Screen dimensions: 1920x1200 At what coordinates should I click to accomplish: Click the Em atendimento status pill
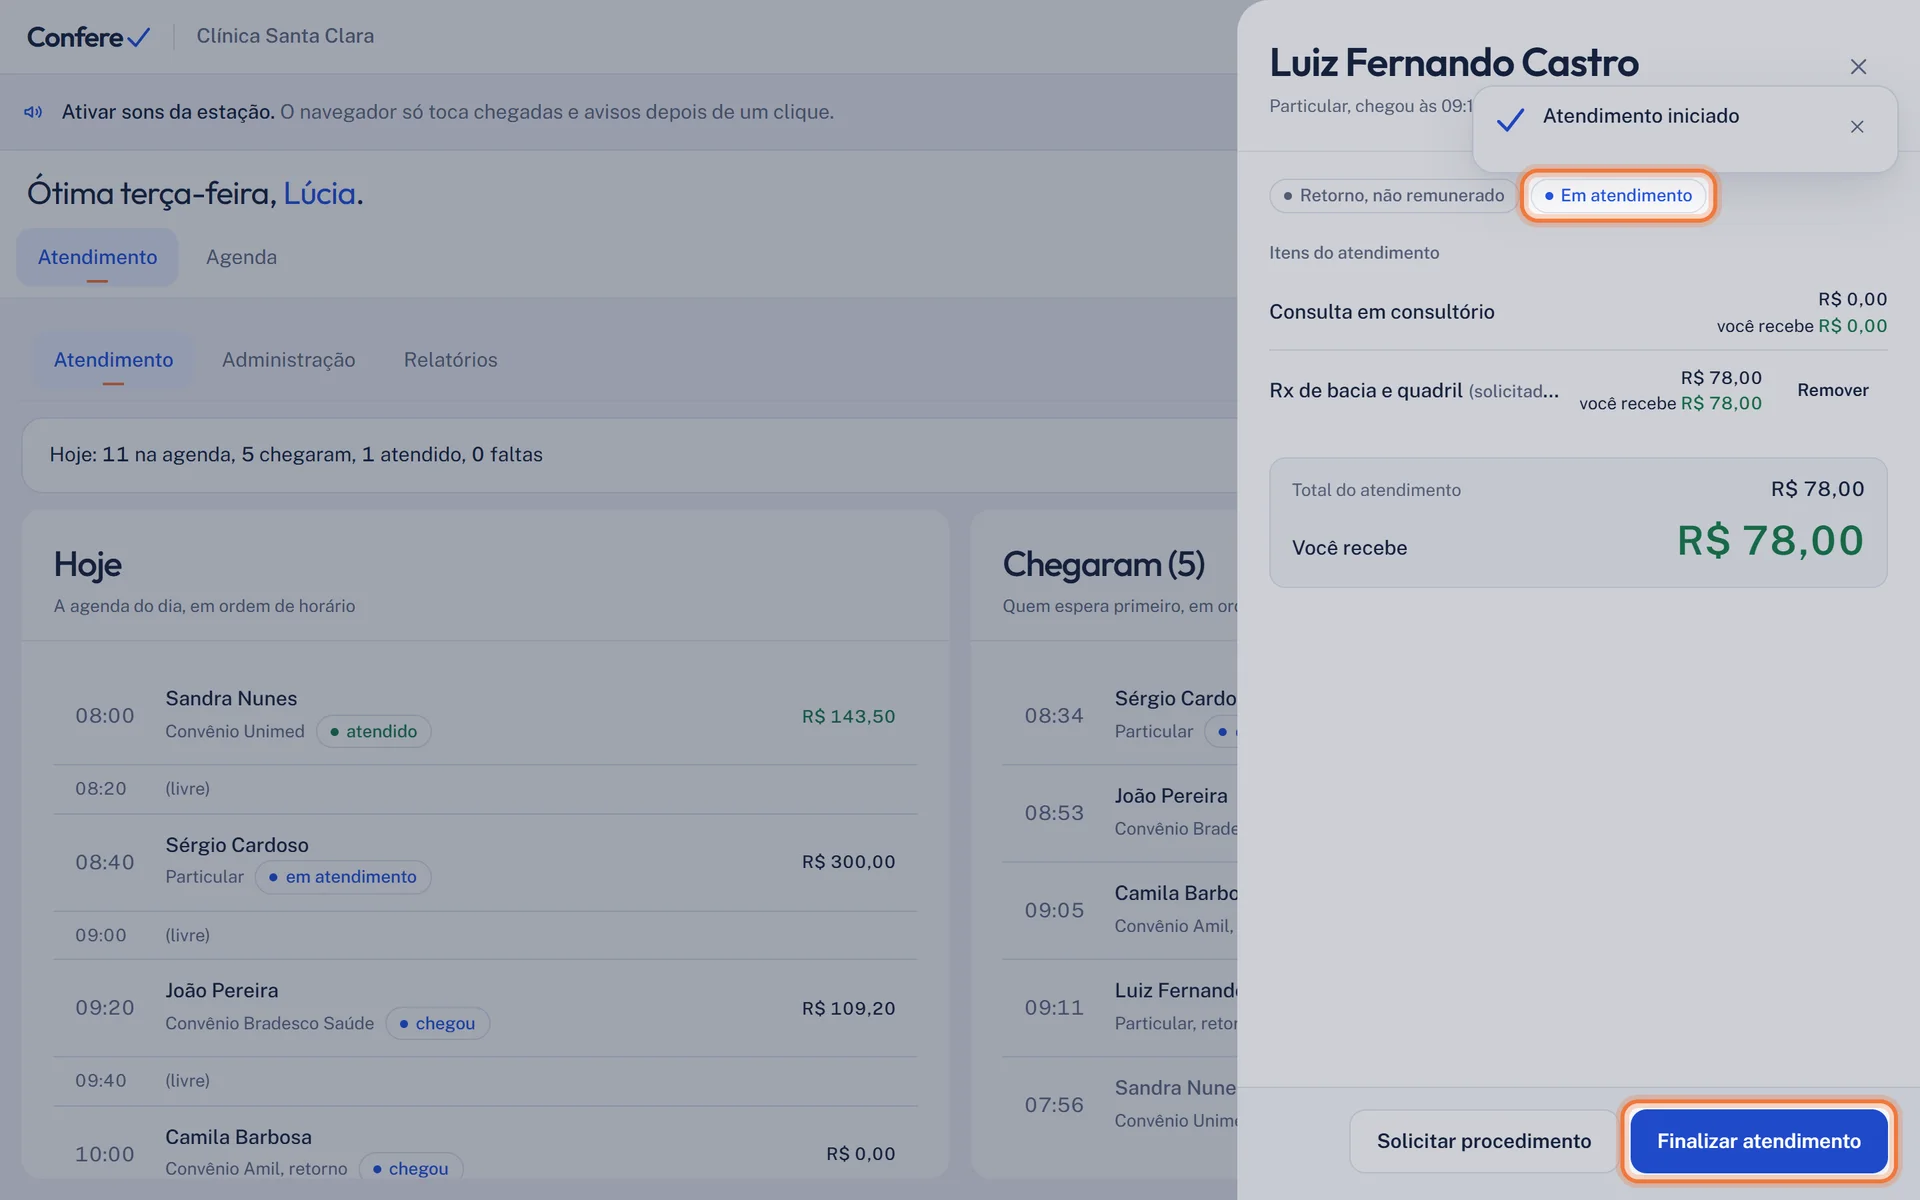click(x=1617, y=195)
